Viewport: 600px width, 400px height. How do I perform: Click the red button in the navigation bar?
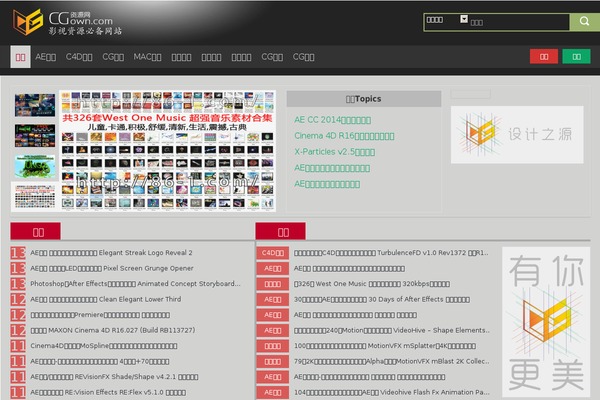[x=544, y=57]
